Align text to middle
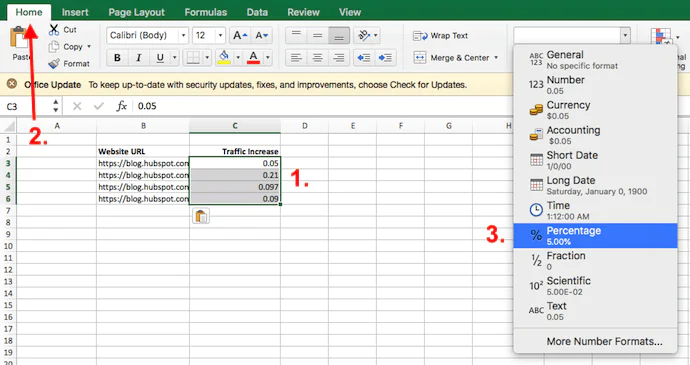 point(317,35)
